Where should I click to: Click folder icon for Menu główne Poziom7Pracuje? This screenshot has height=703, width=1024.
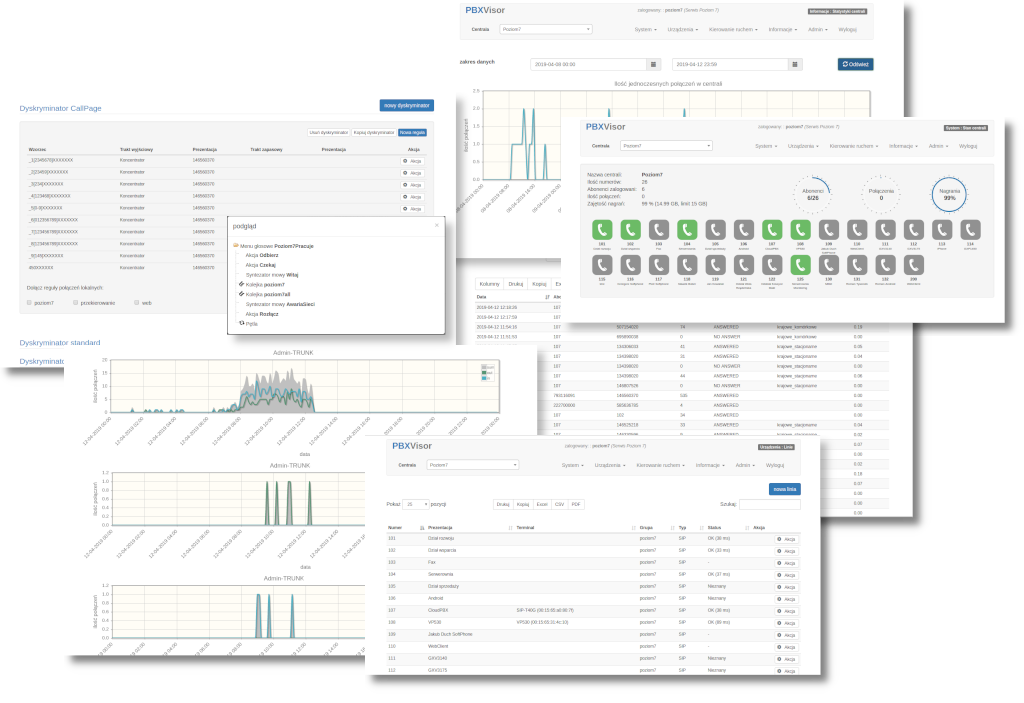[x=236, y=246]
